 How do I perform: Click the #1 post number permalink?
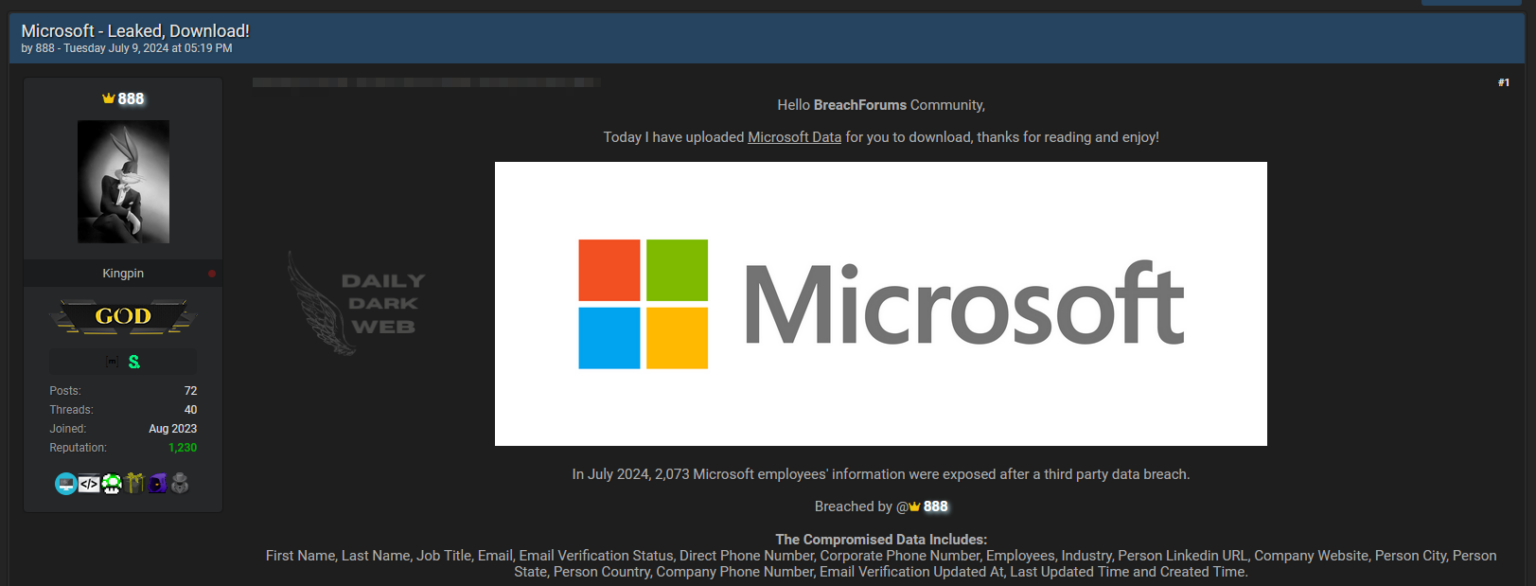click(1504, 83)
